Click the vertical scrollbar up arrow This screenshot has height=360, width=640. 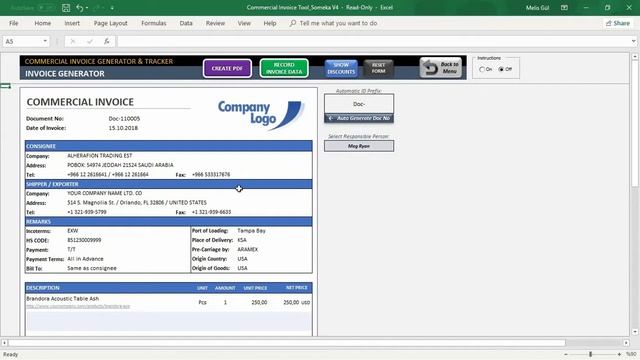635,57
